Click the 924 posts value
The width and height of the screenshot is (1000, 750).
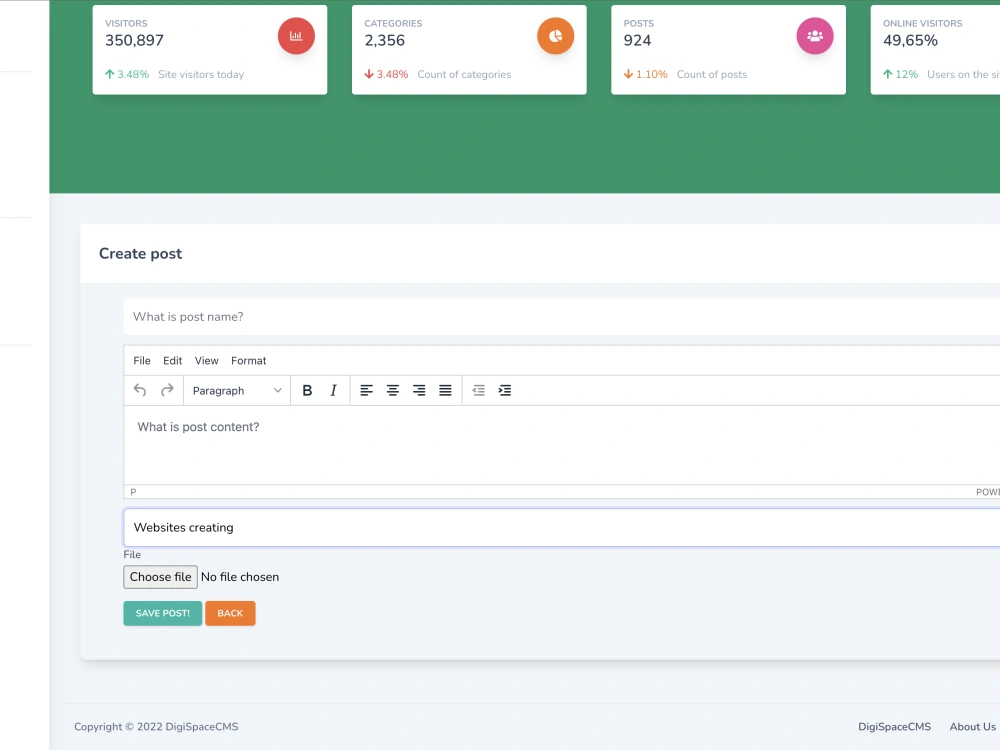click(x=637, y=40)
